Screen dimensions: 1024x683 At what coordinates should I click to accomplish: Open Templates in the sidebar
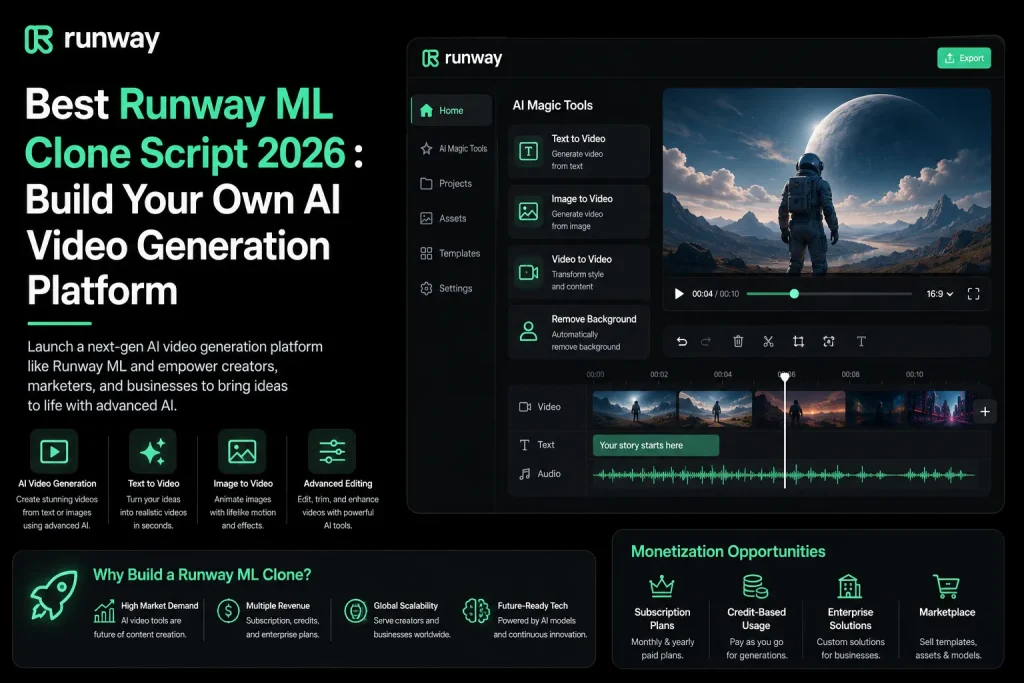click(450, 253)
